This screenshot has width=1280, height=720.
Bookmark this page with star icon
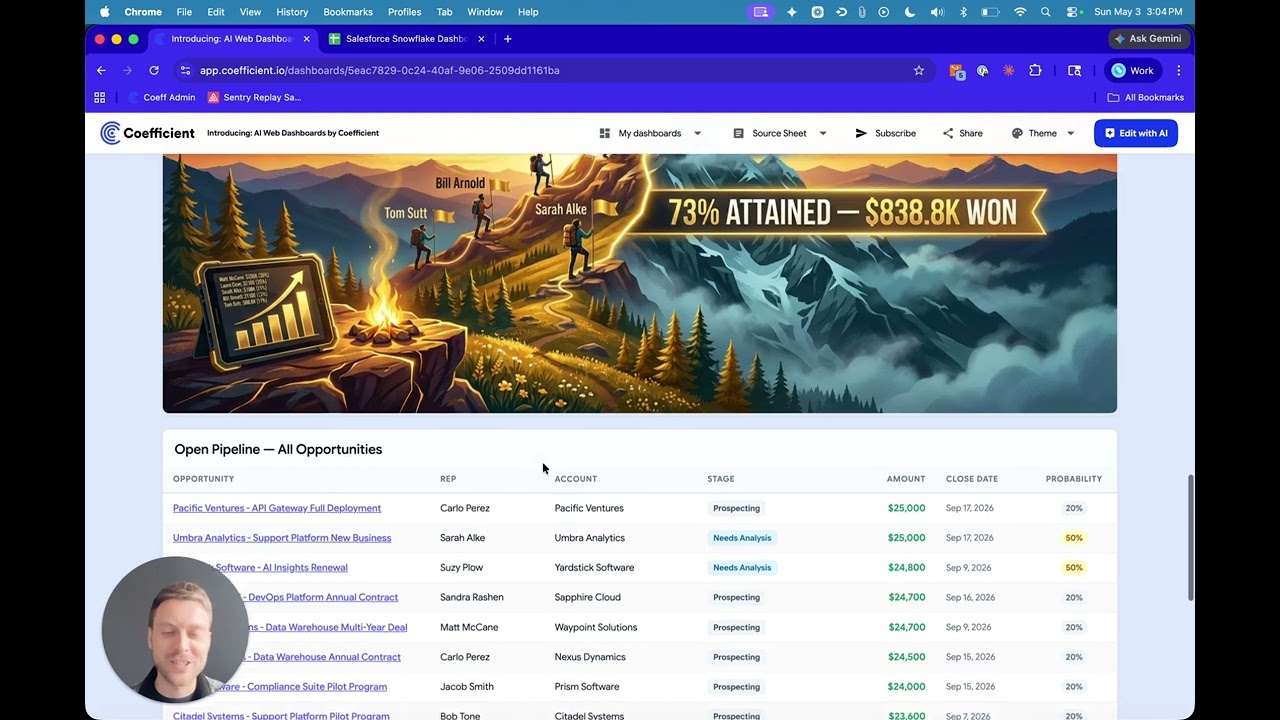point(918,70)
